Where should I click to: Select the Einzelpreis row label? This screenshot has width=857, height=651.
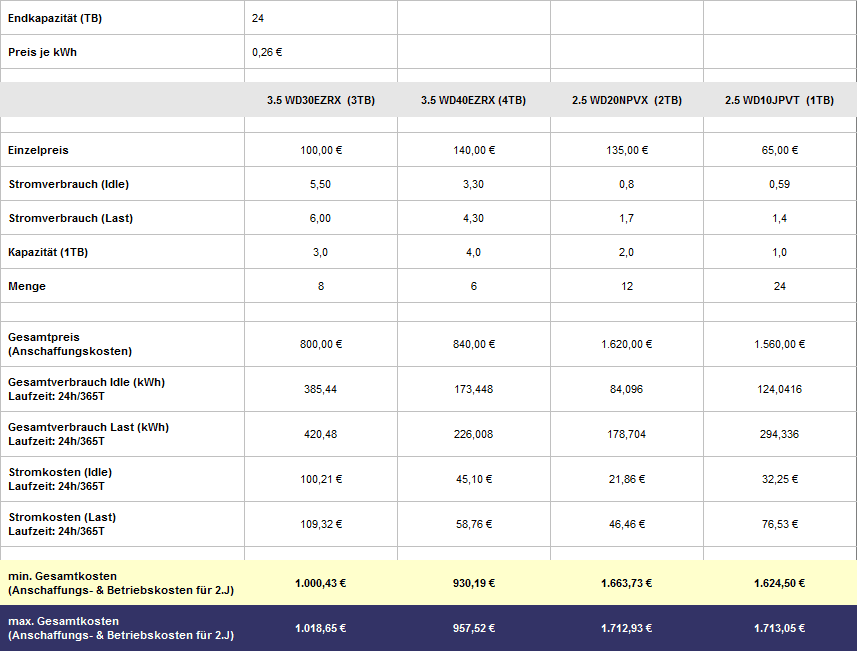tap(122, 150)
